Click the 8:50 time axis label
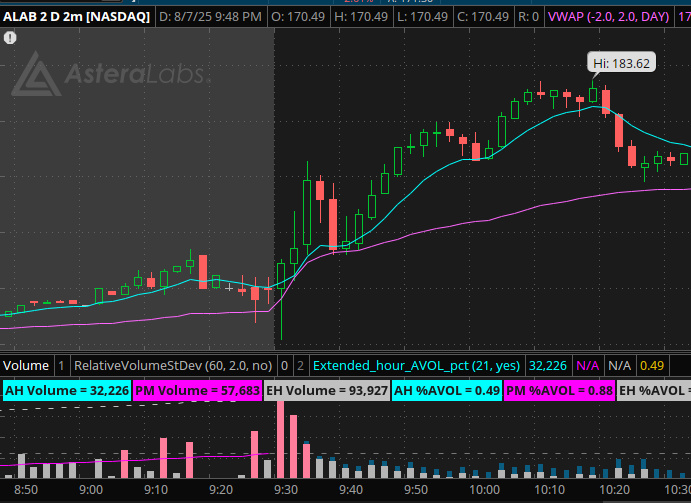This screenshot has width=691, height=503. [x=26, y=490]
